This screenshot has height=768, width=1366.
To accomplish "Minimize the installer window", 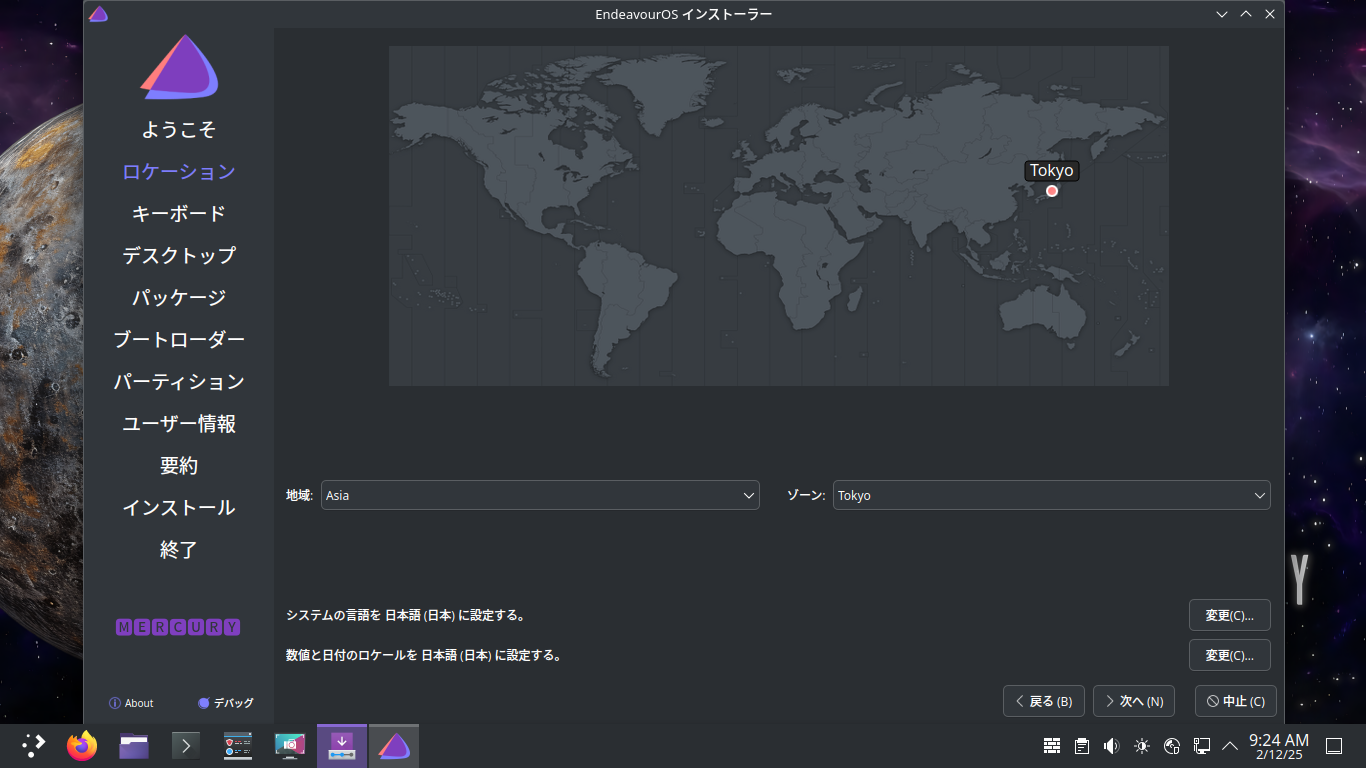I will (1221, 14).
